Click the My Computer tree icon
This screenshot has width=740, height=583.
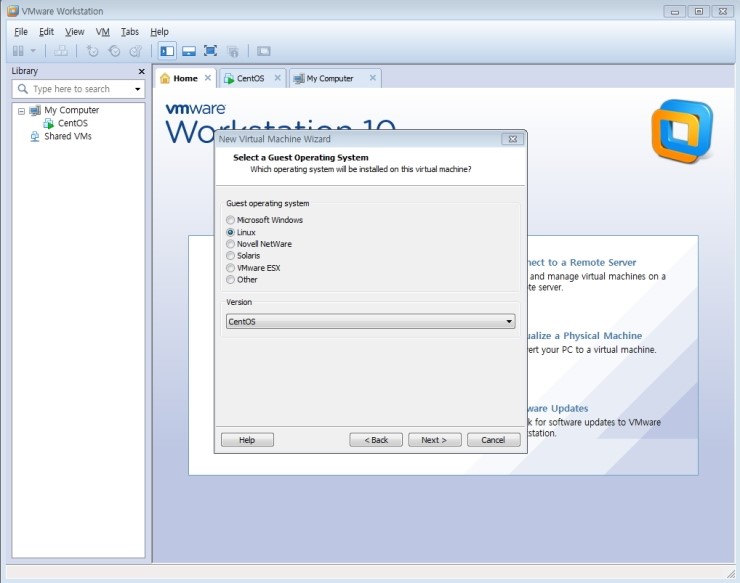35,110
